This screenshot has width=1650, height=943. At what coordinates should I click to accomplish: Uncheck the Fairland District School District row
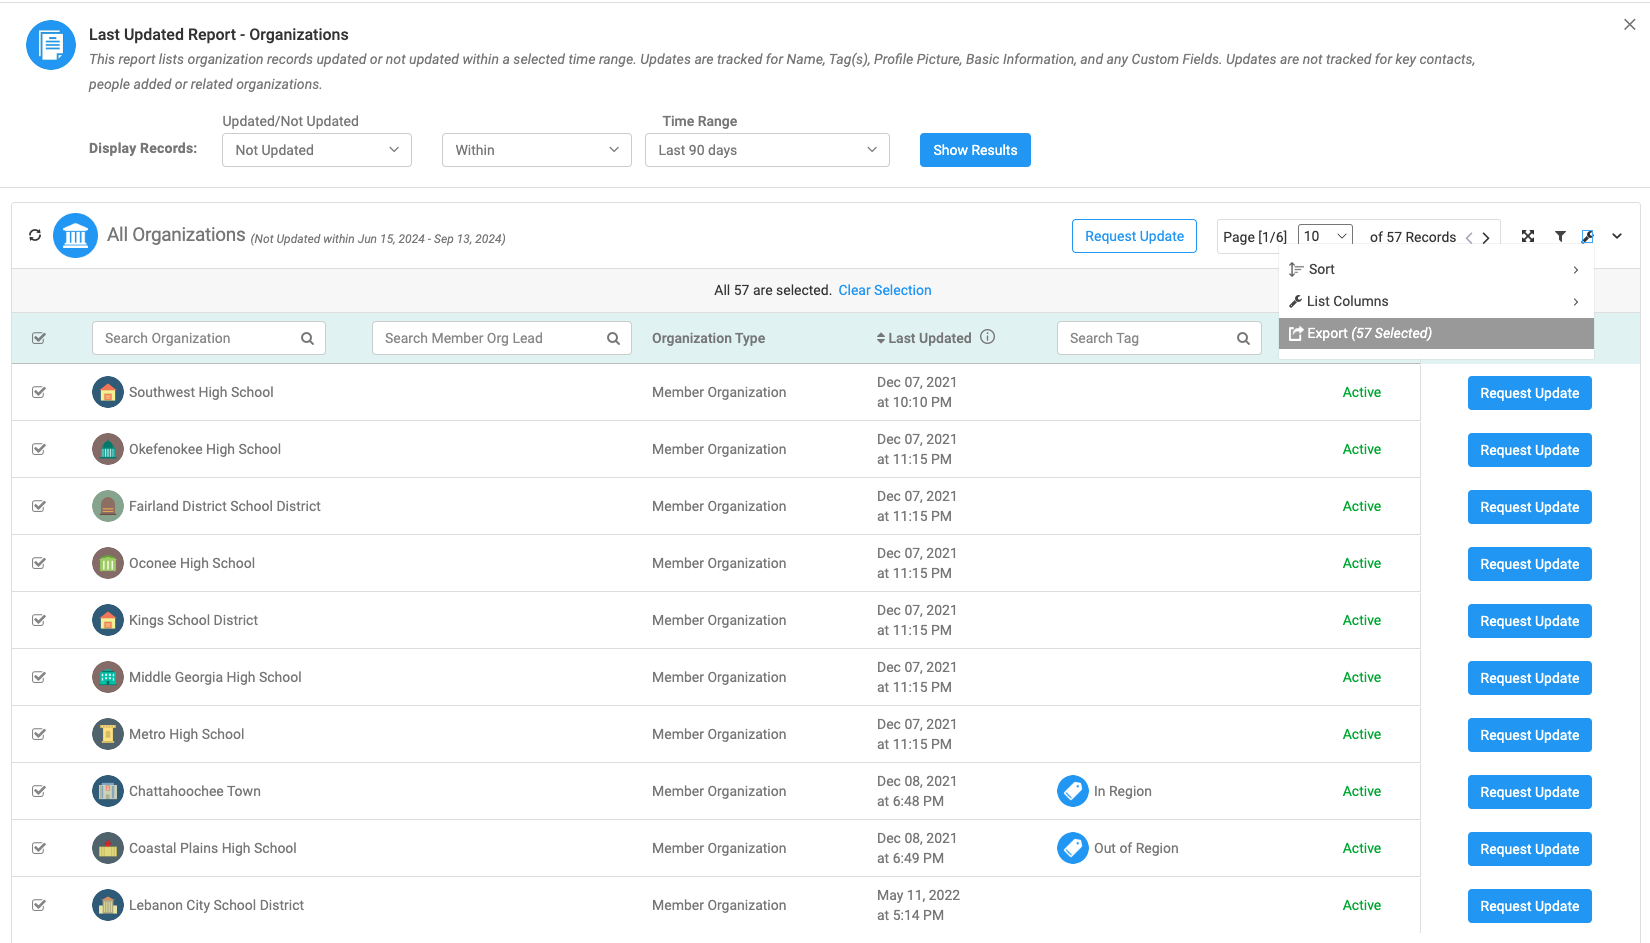tap(39, 506)
